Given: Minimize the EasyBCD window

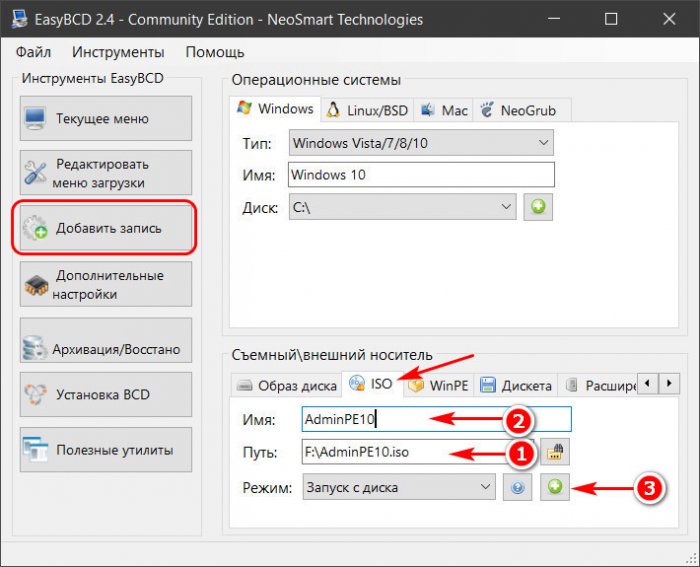Looking at the screenshot, I should (554, 19).
